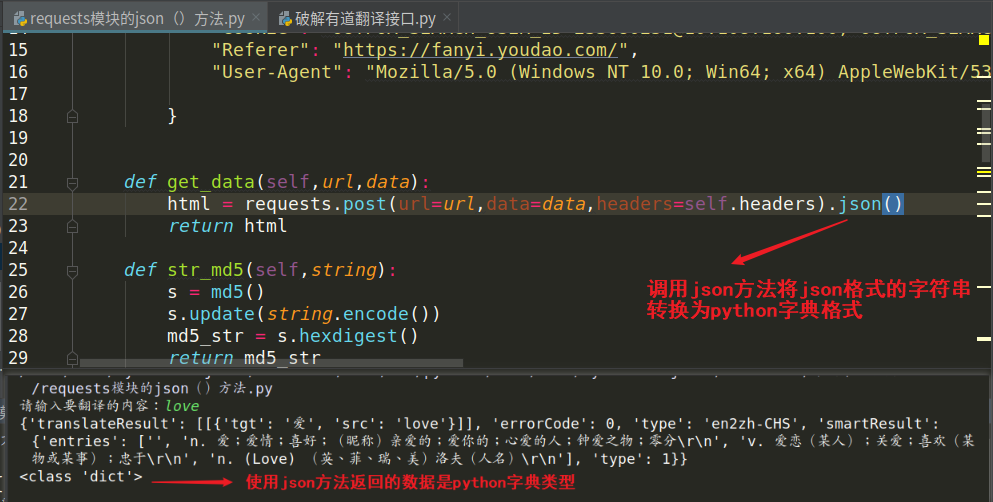
Task: Click line number 17 in gutter
Action: click(18, 94)
